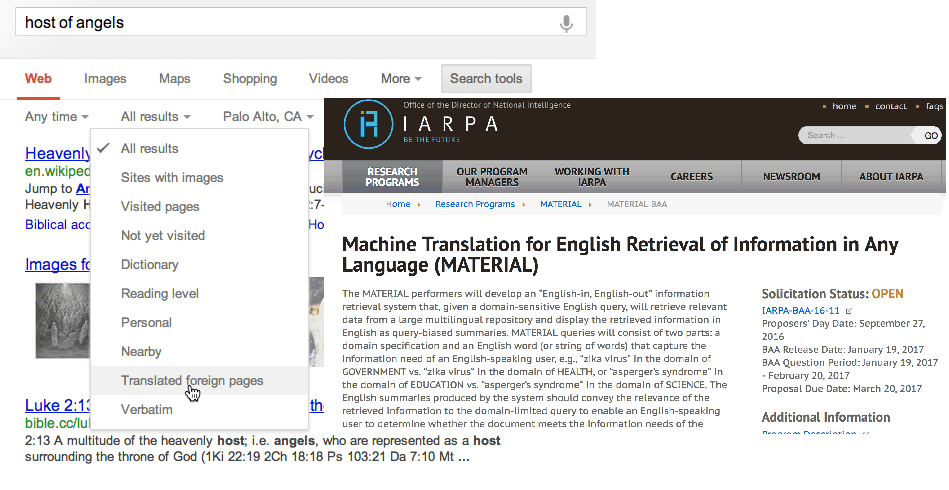The width and height of the screenshot is (949, 490).
Task: Select 'Nearby' option
Action: coord(199,352)
